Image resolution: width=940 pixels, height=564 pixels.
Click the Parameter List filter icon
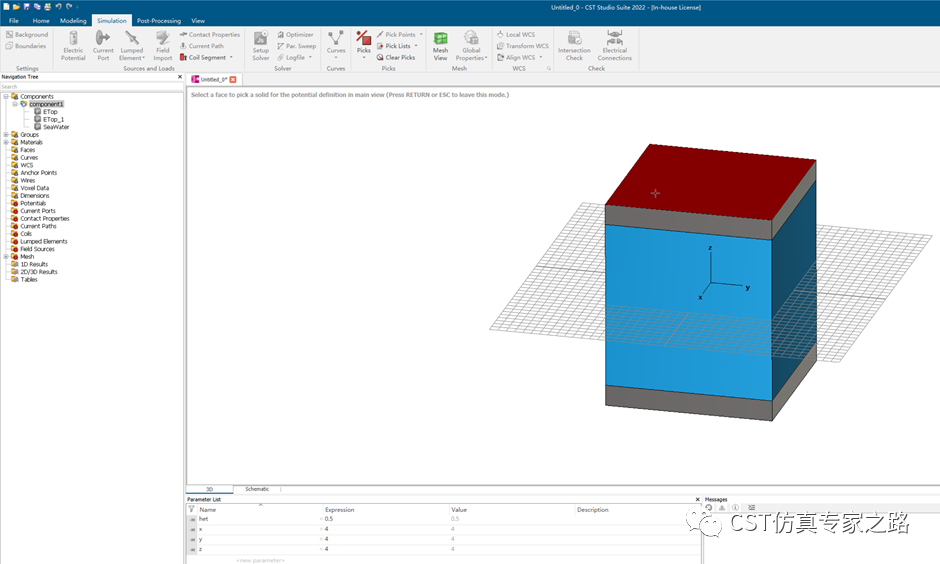click(192, 509)
